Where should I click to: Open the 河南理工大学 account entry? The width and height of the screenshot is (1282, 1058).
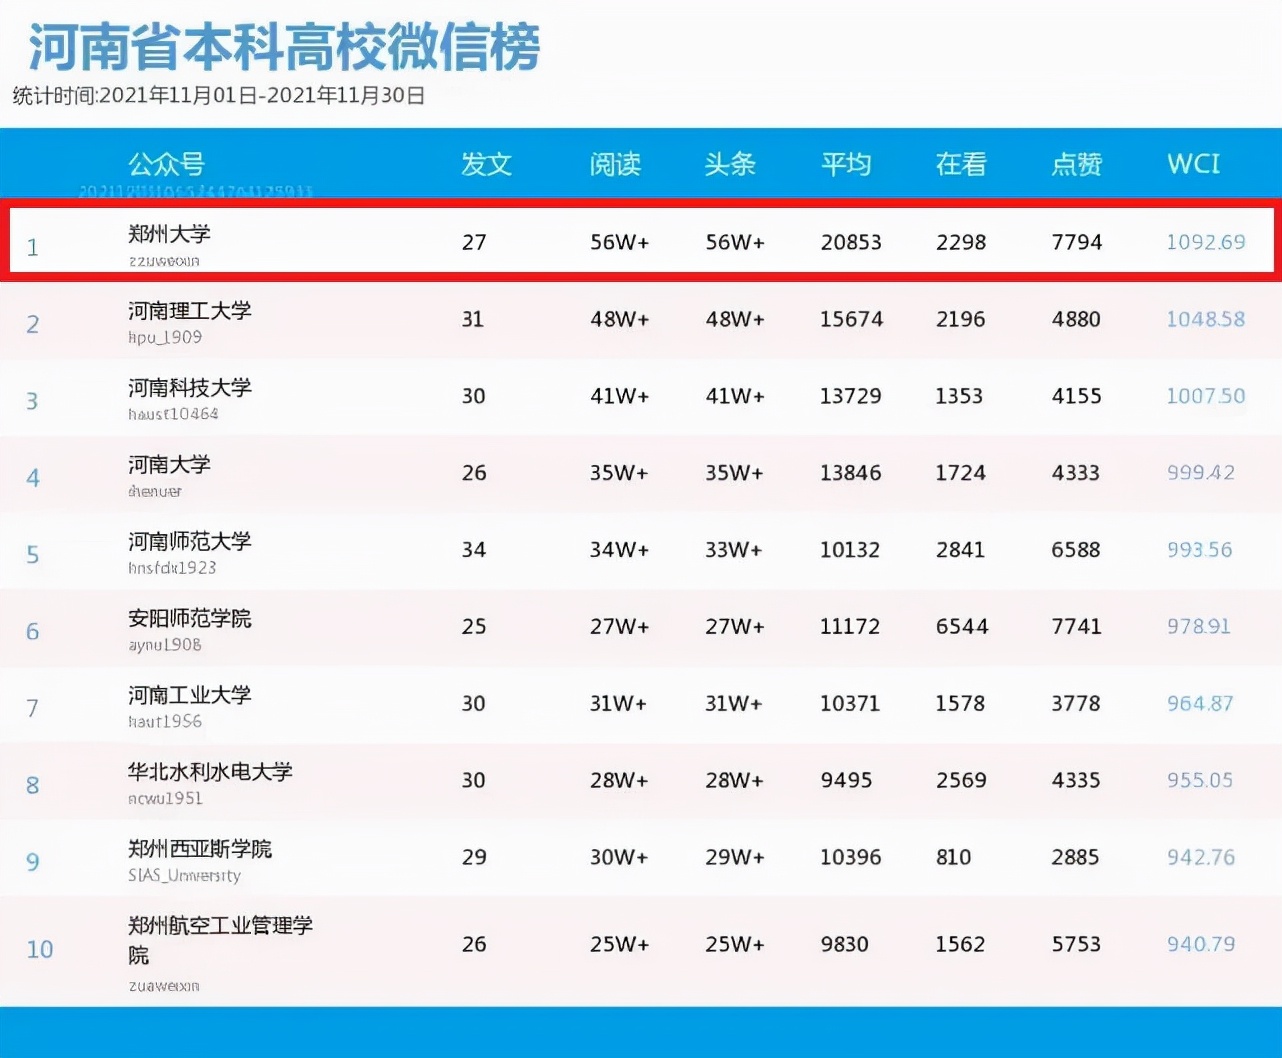[x=190, y=312]
